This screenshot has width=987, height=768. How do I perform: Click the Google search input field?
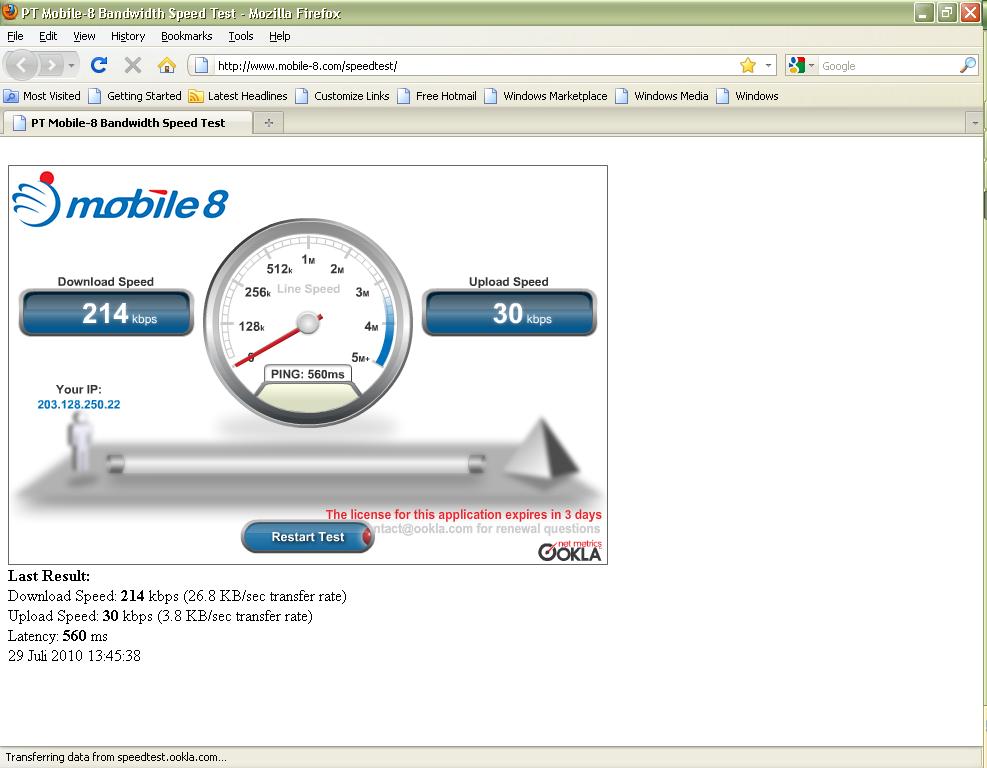click(888, 65)
